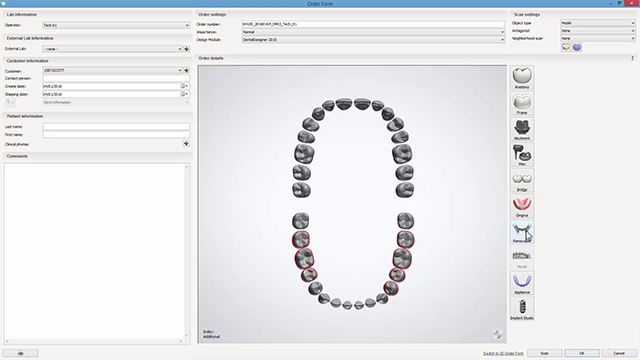Click the Model icon in the sidebar

pos(522,258)
